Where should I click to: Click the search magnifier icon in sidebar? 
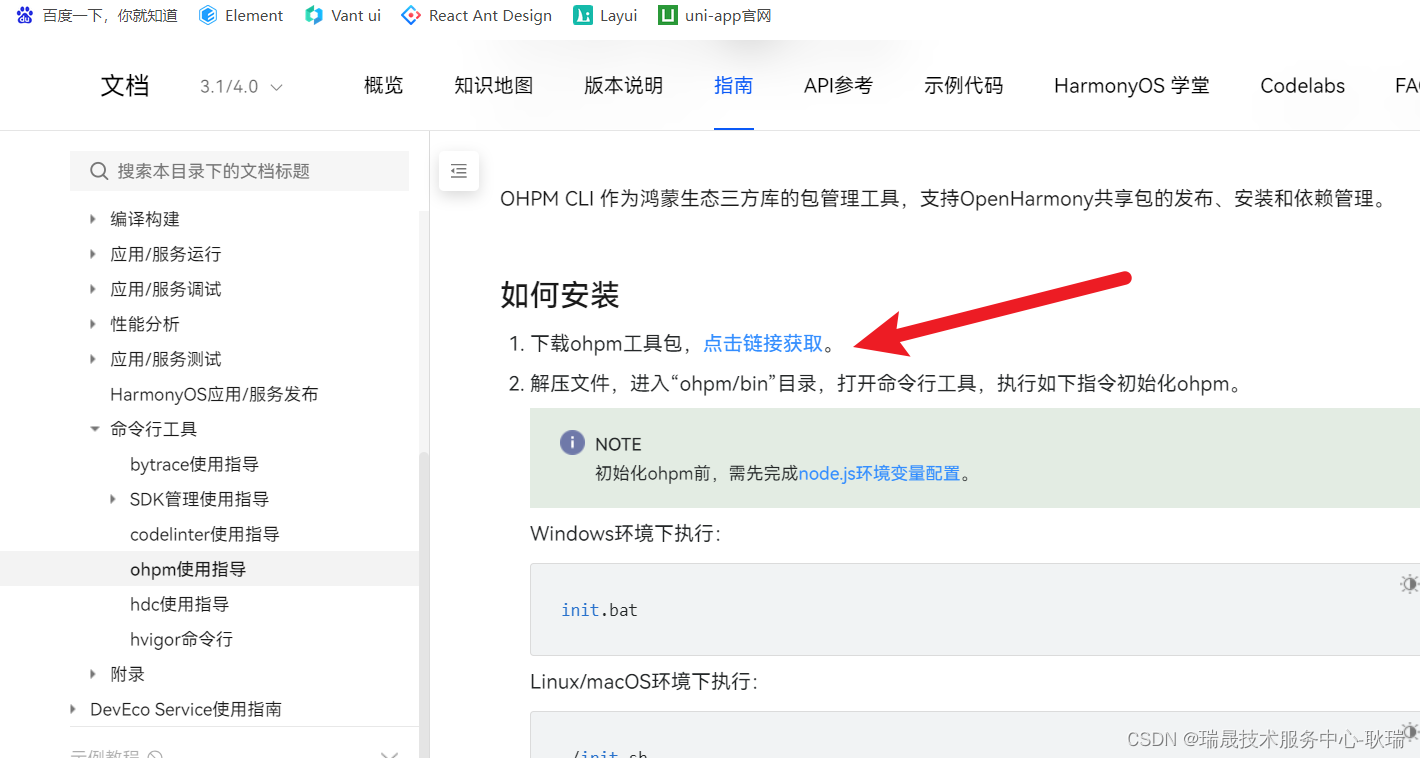pyautogui.click(x=99, y=171)
